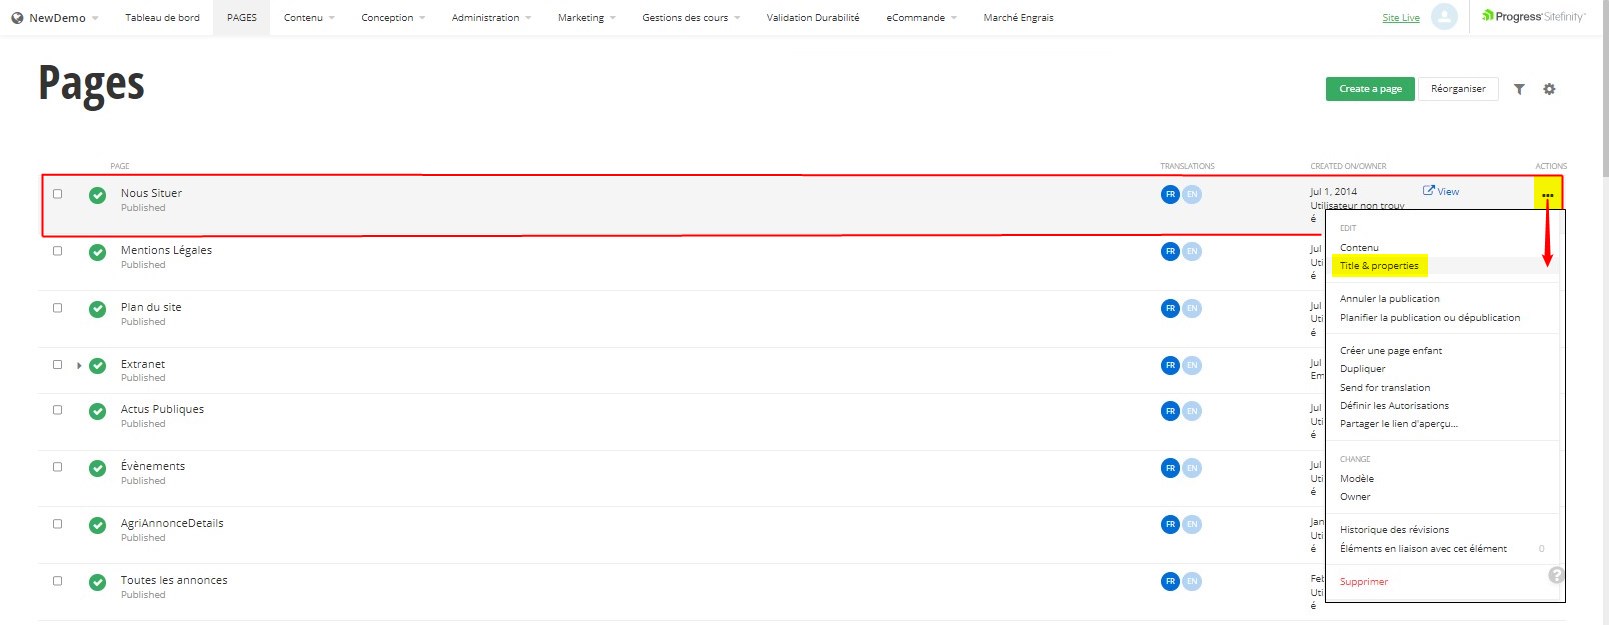Tick the checkbox for Actus Publiques

(x=57, y=410)
